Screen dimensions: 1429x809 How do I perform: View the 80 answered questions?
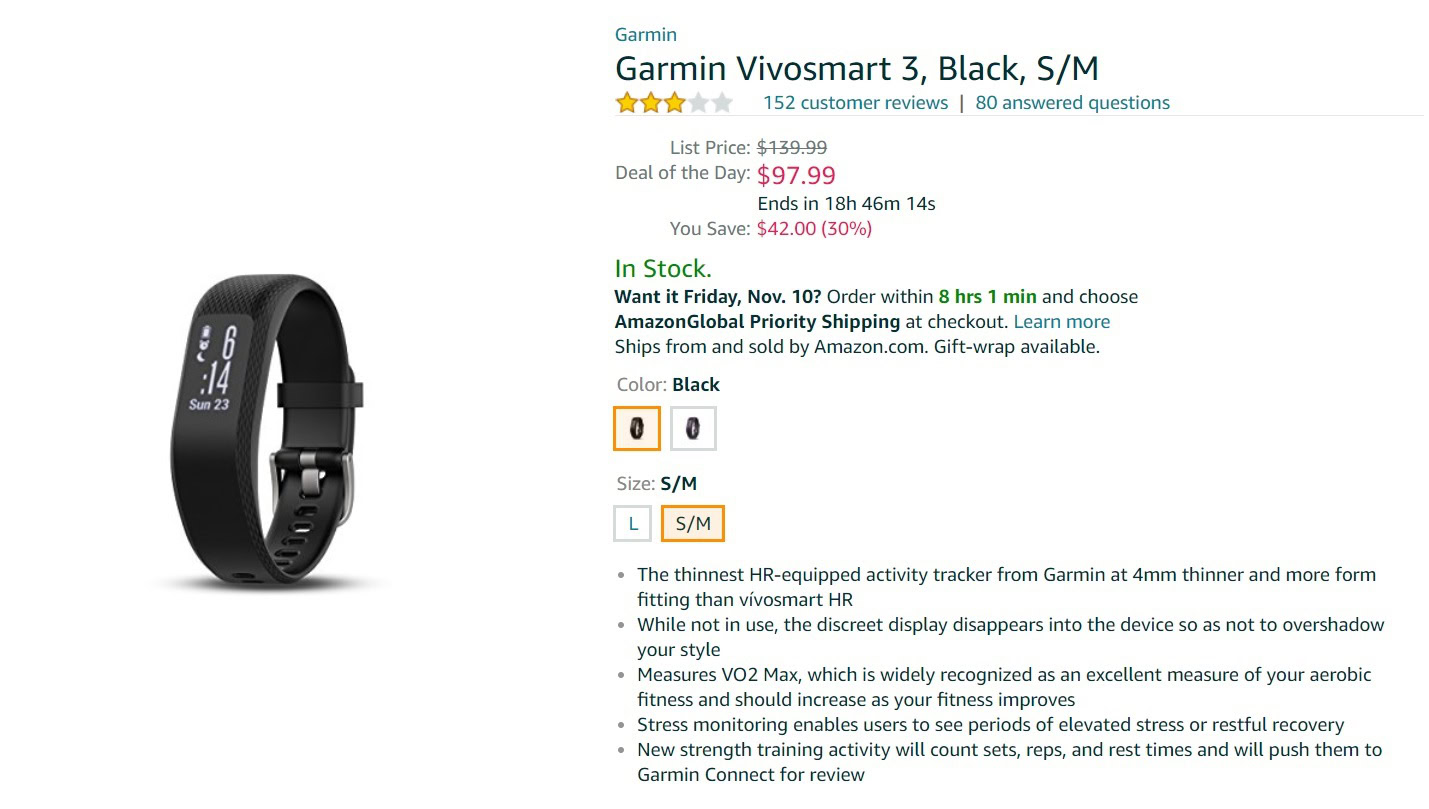pyautogui.click(x=1072, y=103)
